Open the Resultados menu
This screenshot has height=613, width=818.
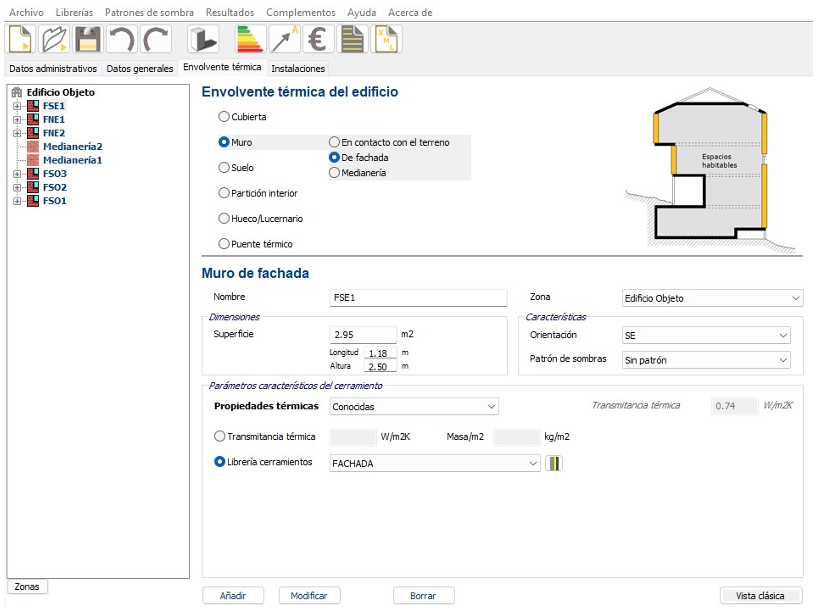230,12
